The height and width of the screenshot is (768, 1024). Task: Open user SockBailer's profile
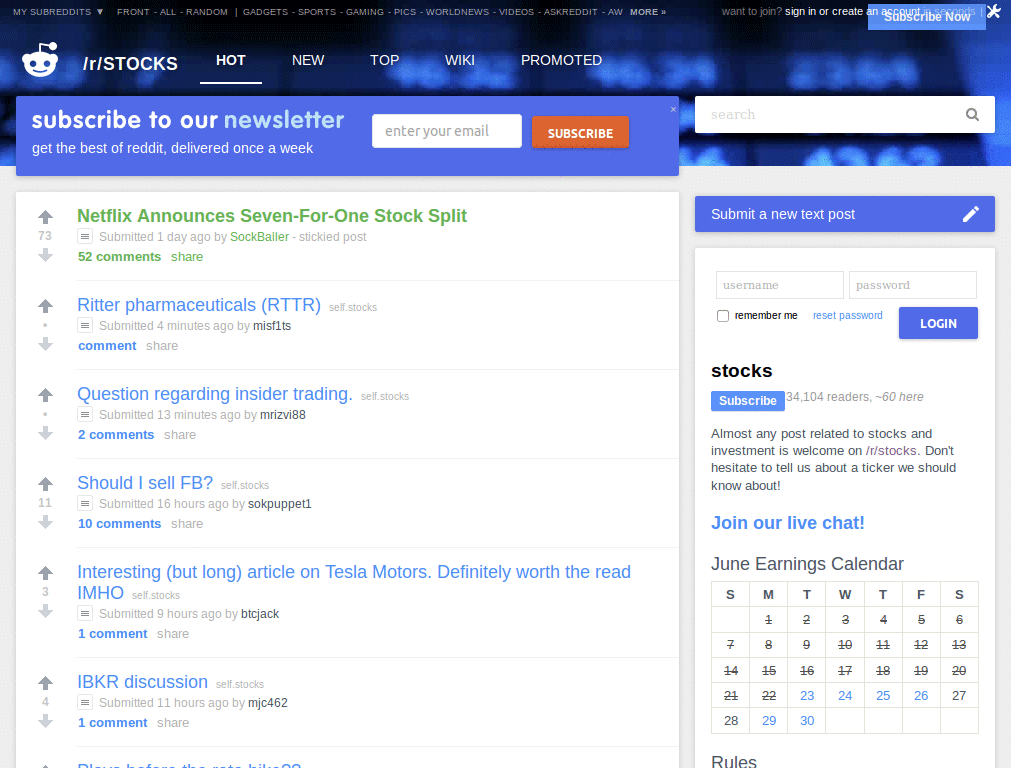(259, 236)
